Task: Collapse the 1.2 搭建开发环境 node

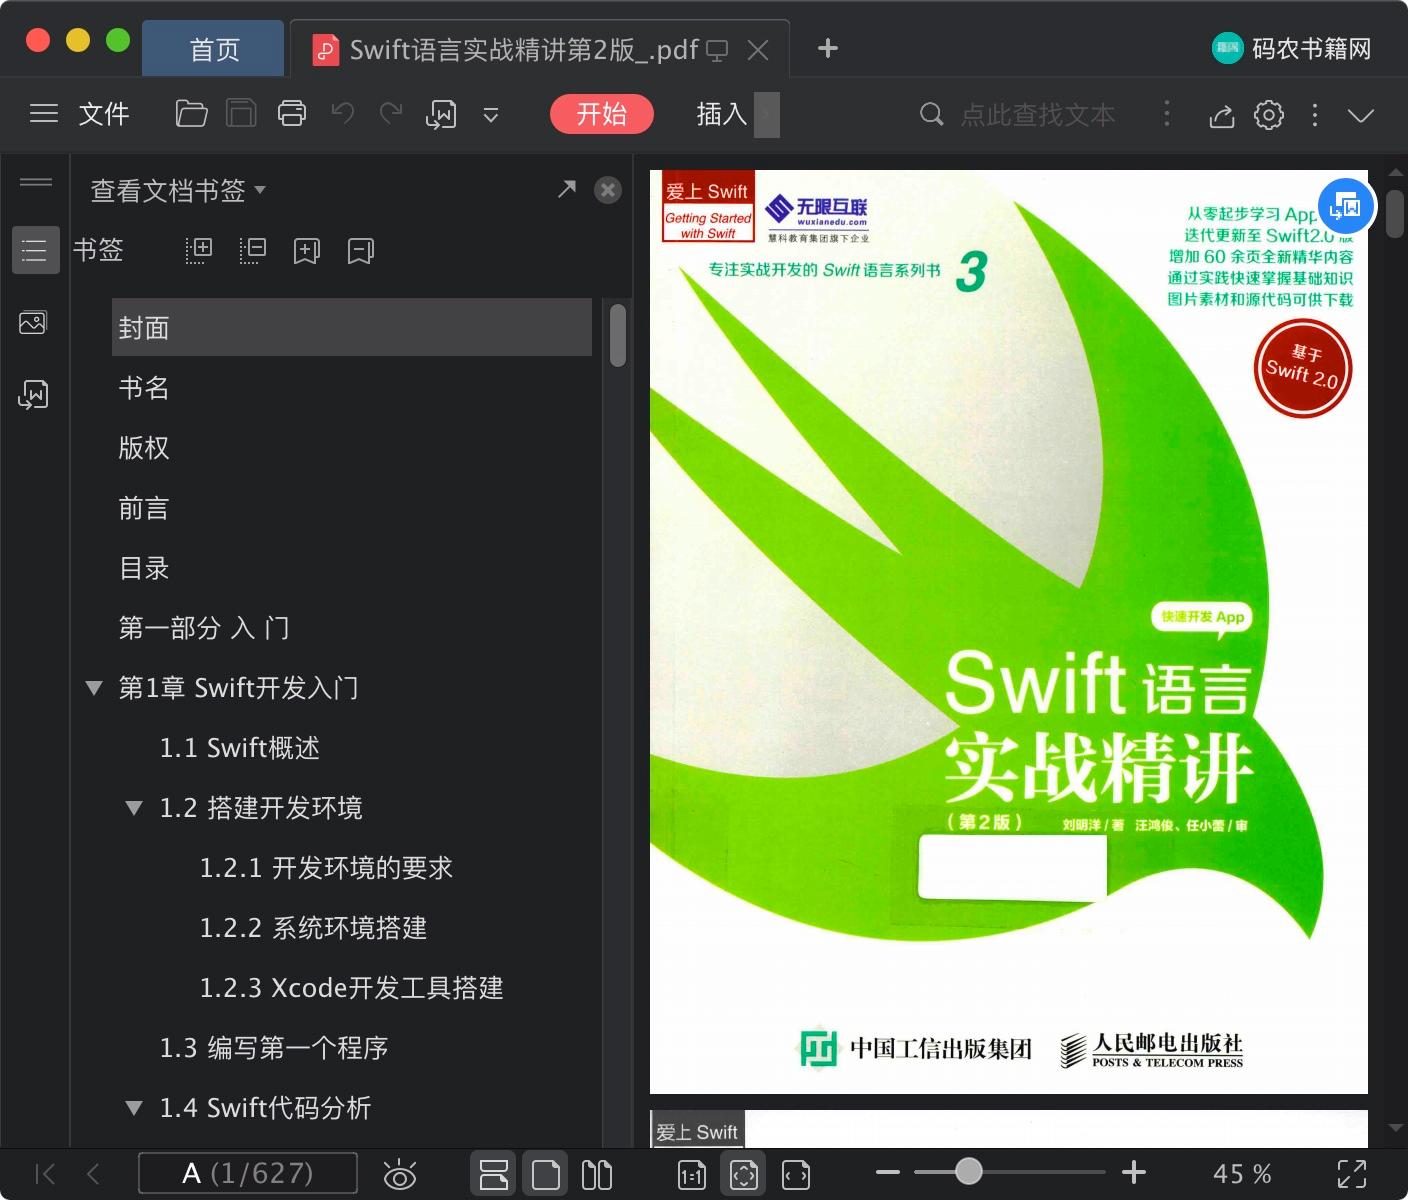Action: (x=134, y=808)
